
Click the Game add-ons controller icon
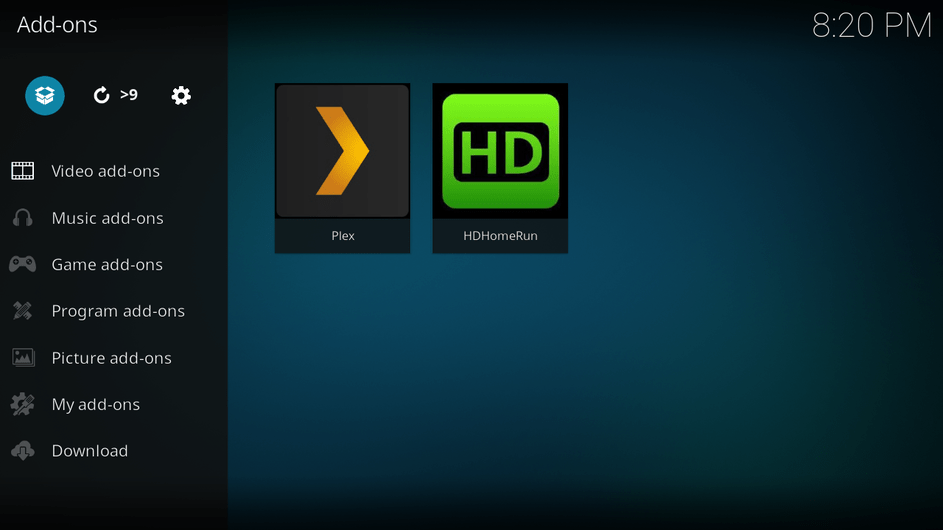(23, 264)
